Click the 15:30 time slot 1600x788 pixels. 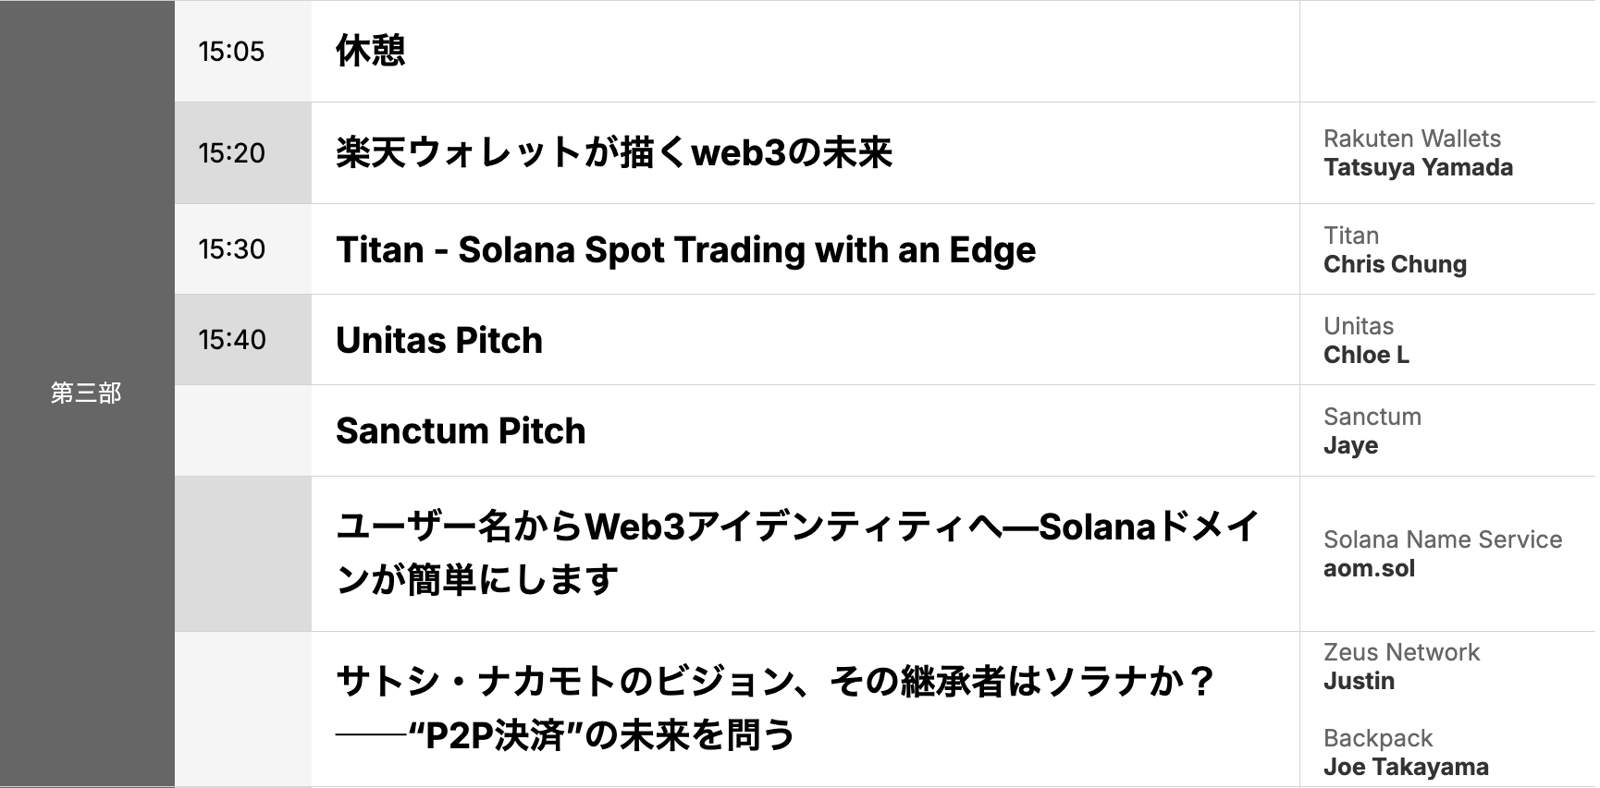click(232, 249)
